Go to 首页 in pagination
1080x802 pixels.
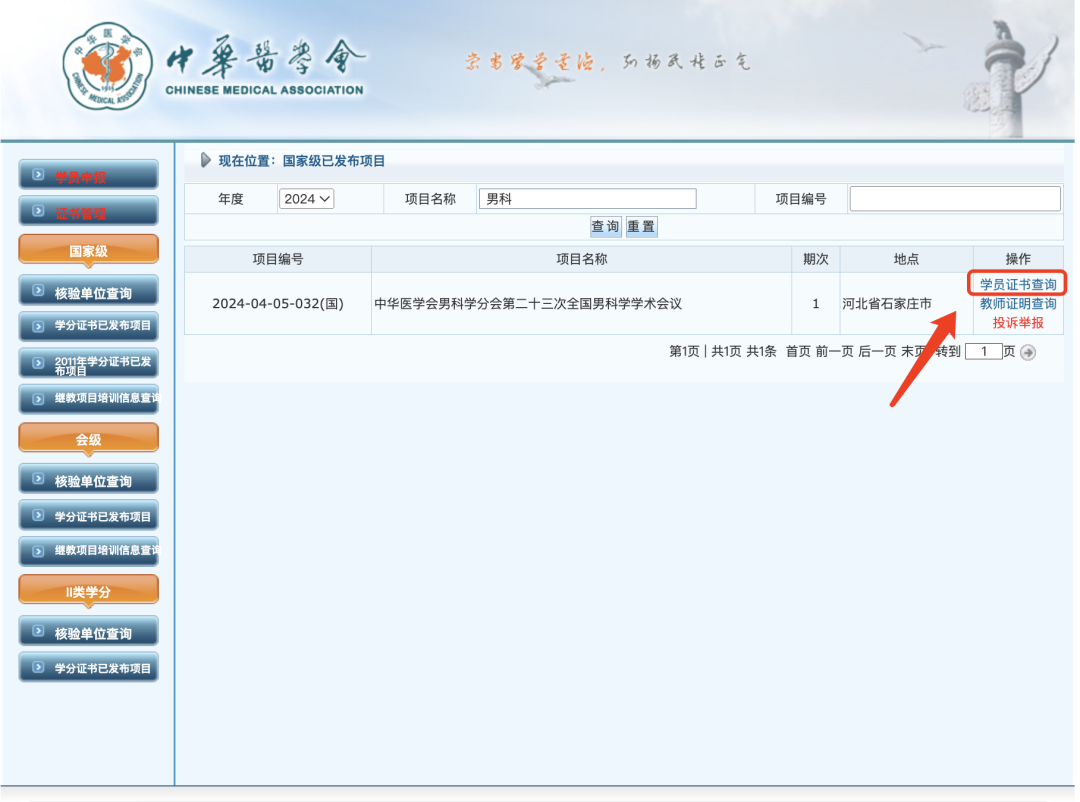click(798, 351)
